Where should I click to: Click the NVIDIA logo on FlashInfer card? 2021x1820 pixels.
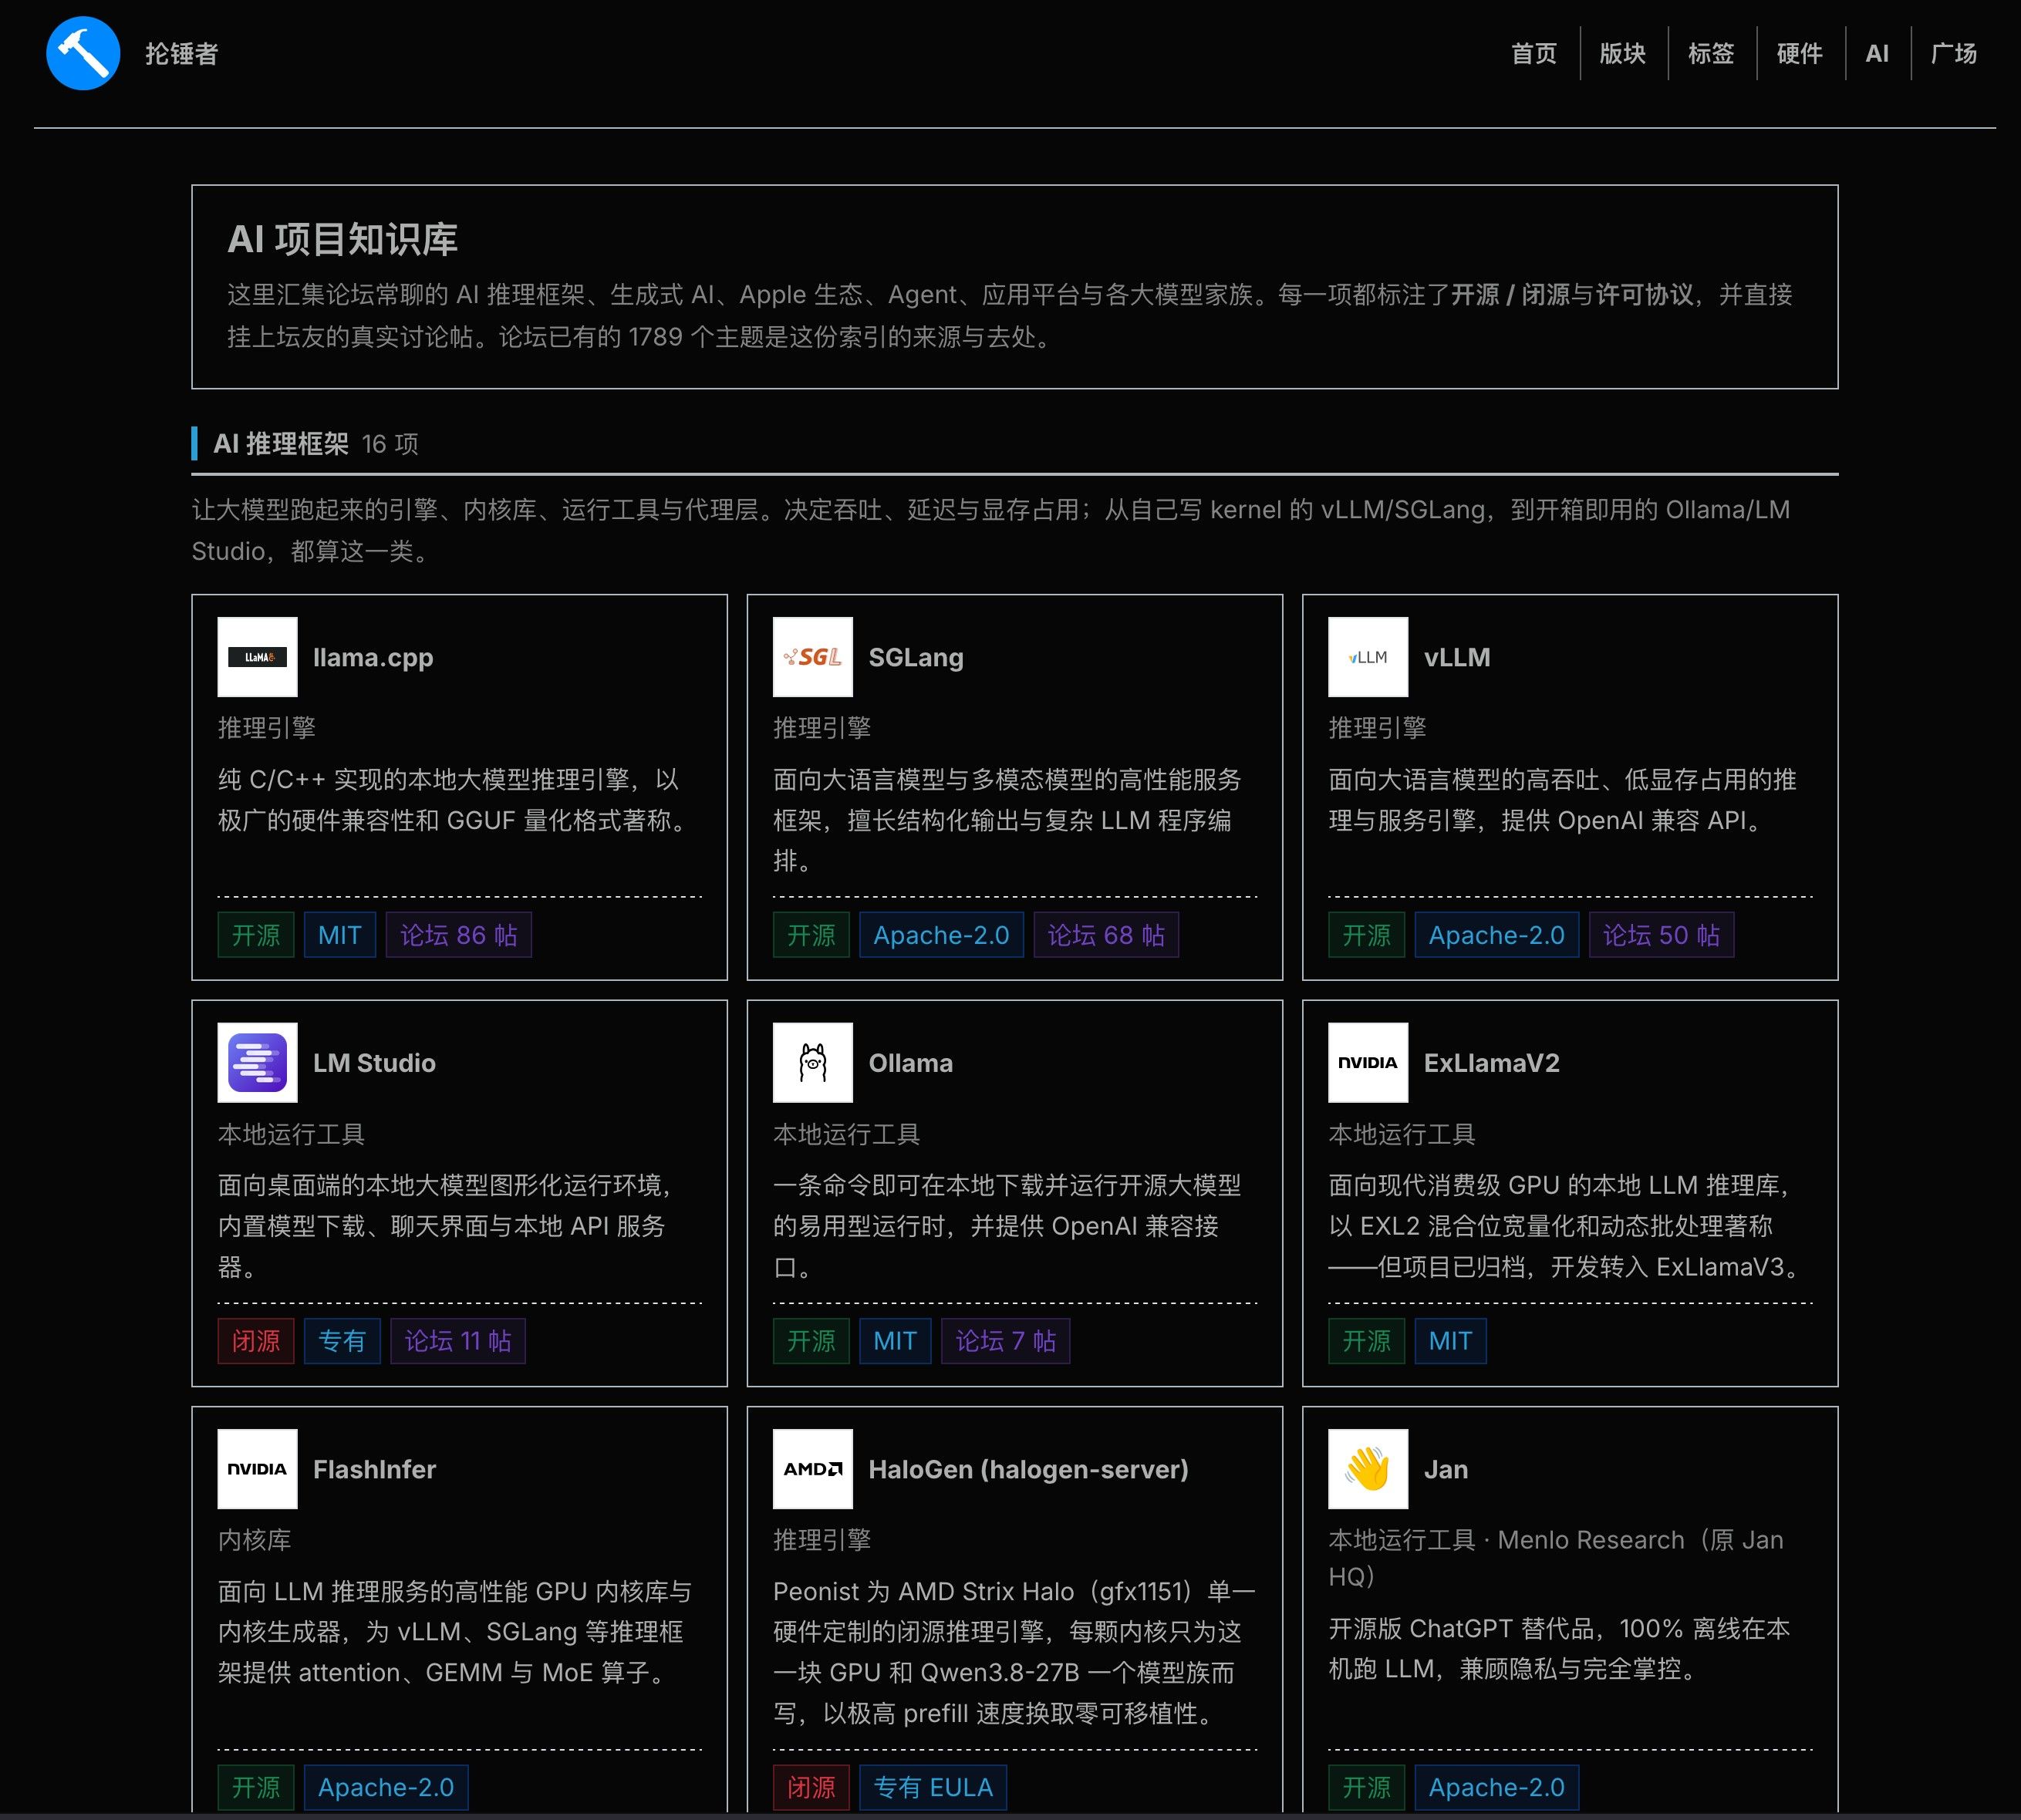point(257,1469)
